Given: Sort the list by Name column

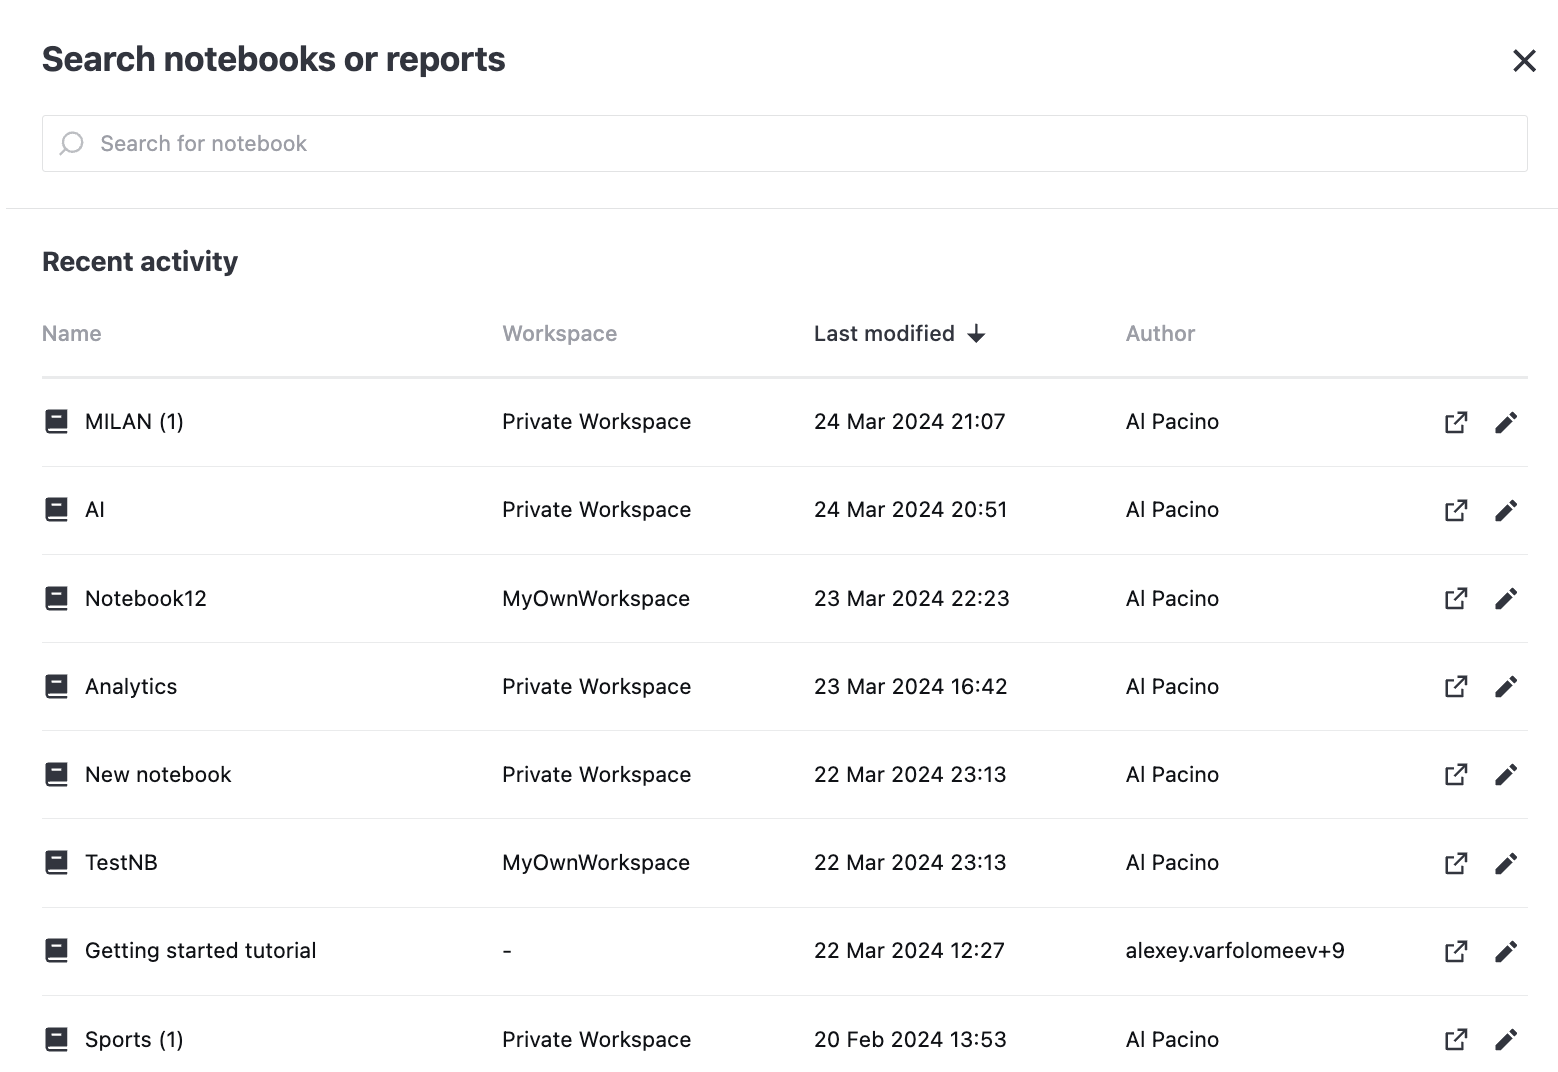Looking at the screenshot, I should click(71, 333).
